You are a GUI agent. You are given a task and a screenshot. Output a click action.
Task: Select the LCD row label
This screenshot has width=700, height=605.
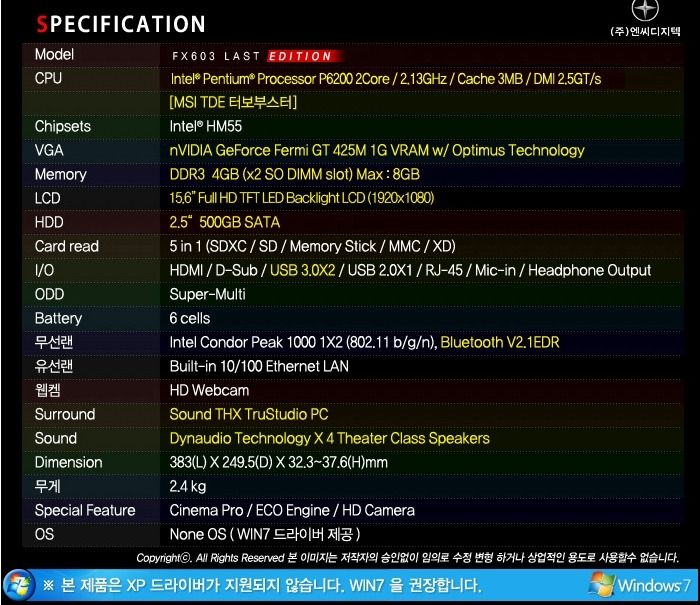tap(47, 198)
